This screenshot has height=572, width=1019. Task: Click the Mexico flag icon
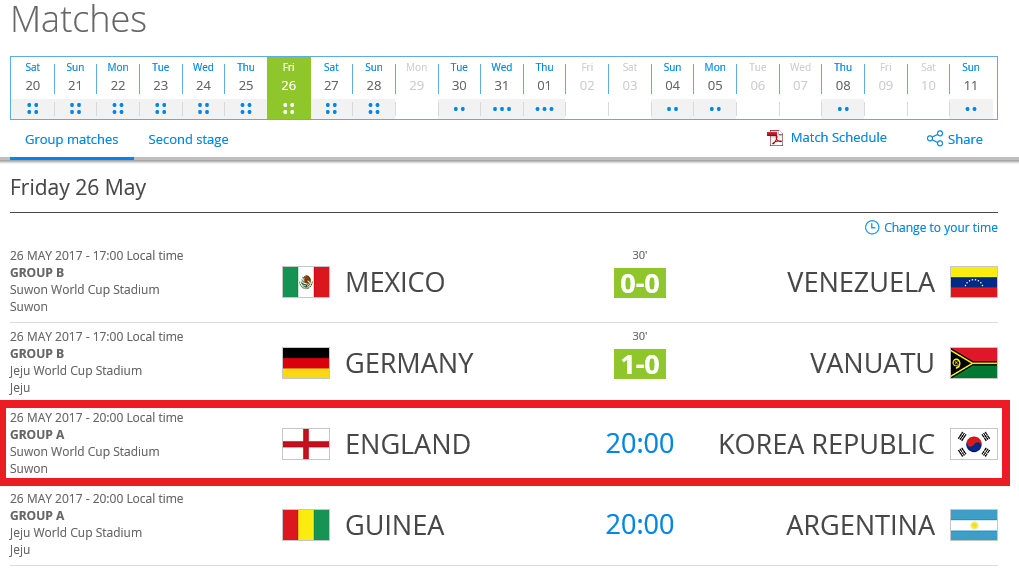[x=305, y=282]
